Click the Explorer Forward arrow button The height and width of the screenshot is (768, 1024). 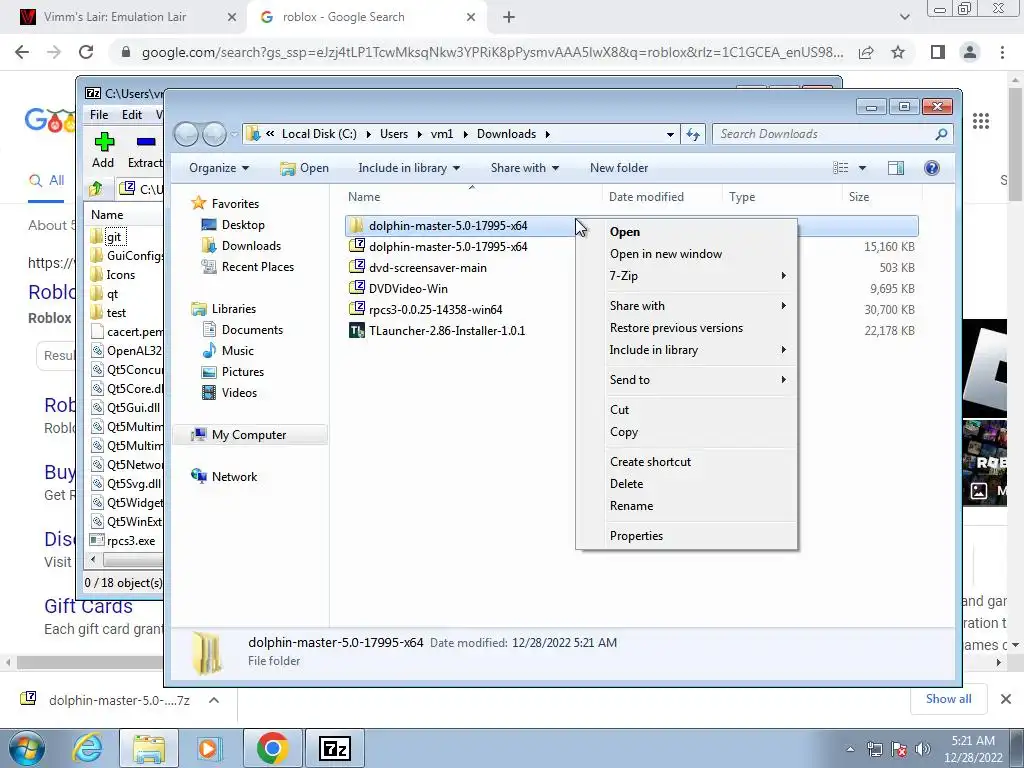click(214, 135)
